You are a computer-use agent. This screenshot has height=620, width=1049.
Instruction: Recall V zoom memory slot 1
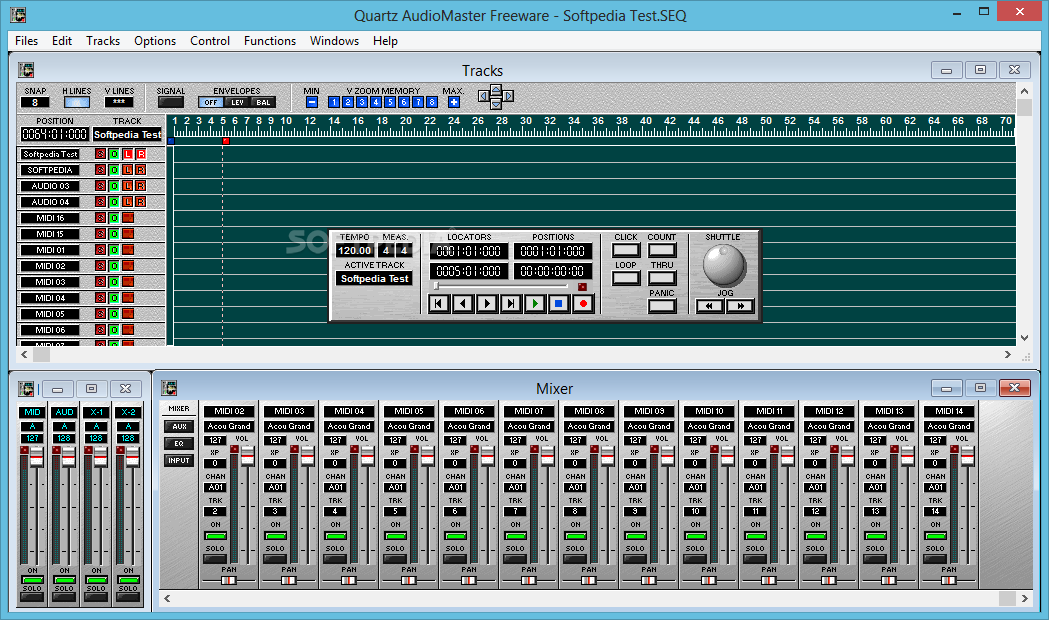334,102
